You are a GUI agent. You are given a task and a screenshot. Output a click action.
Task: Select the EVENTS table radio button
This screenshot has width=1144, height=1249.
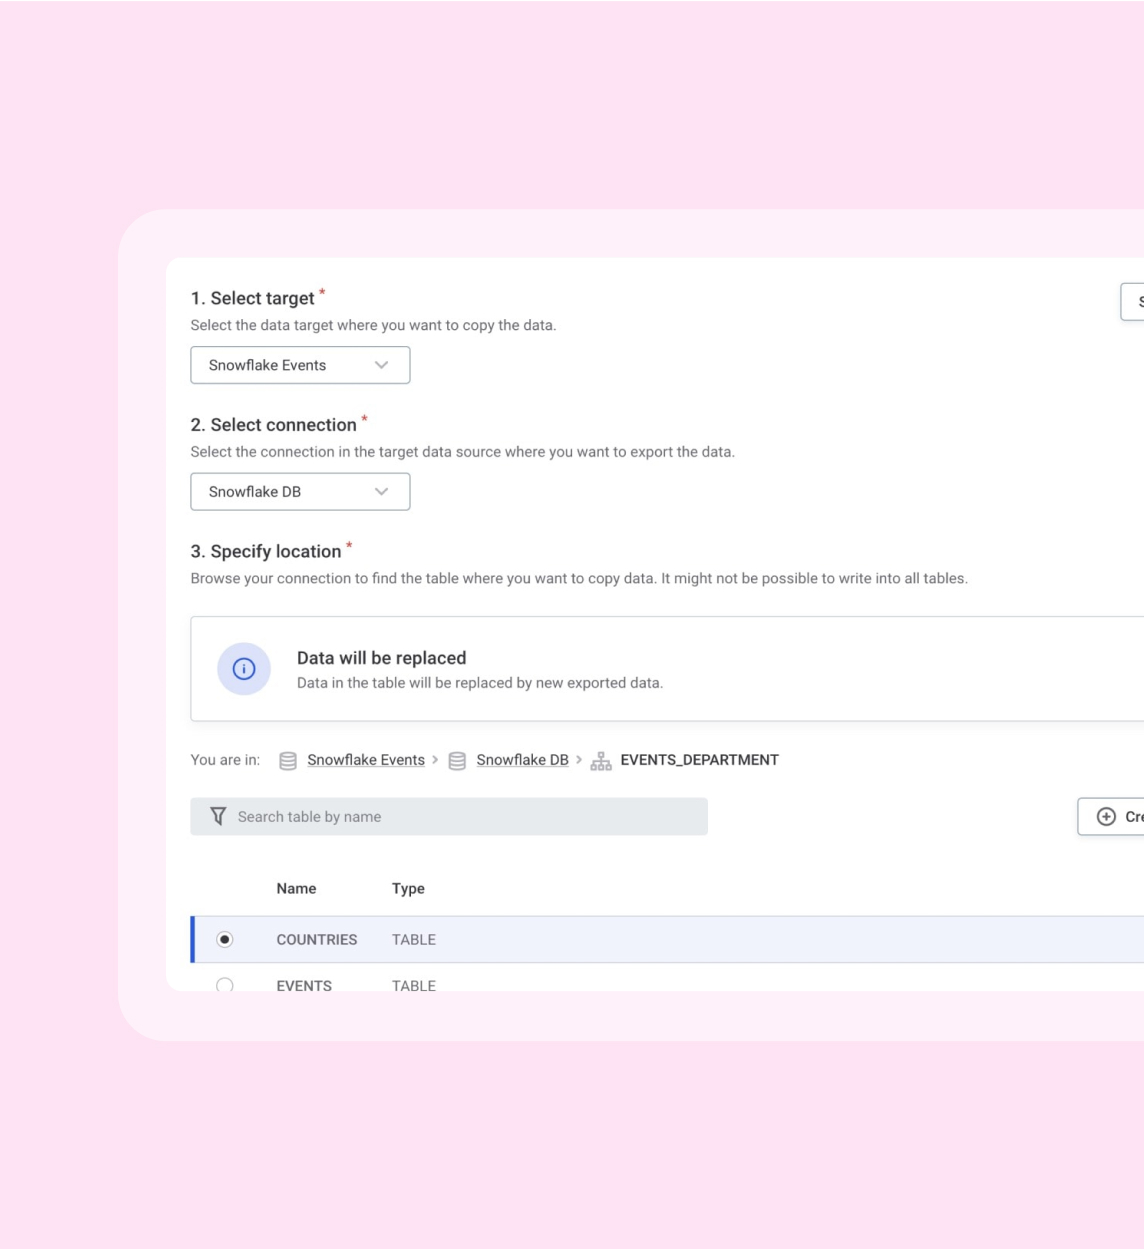click(225, 985)
